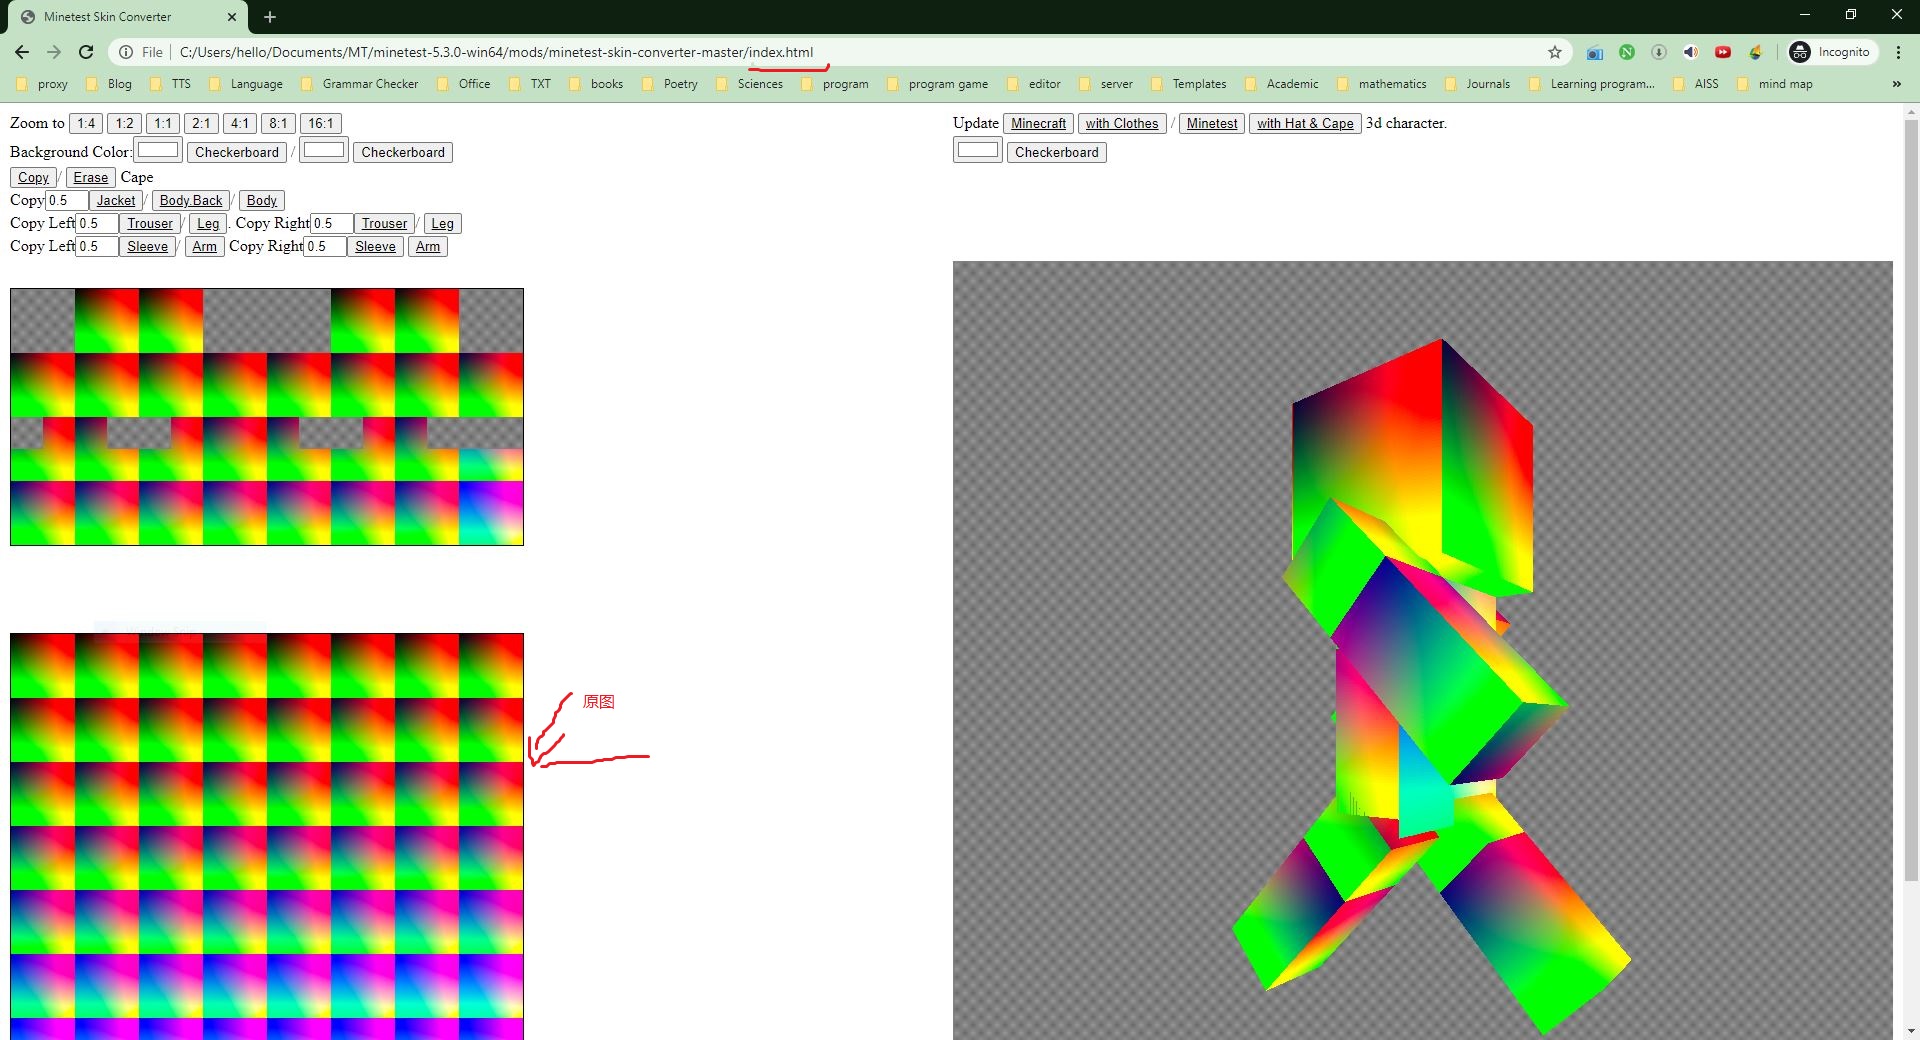Click the green N extension icon
This screenshot has width=1920, height=1040.
pos(1627,52)
